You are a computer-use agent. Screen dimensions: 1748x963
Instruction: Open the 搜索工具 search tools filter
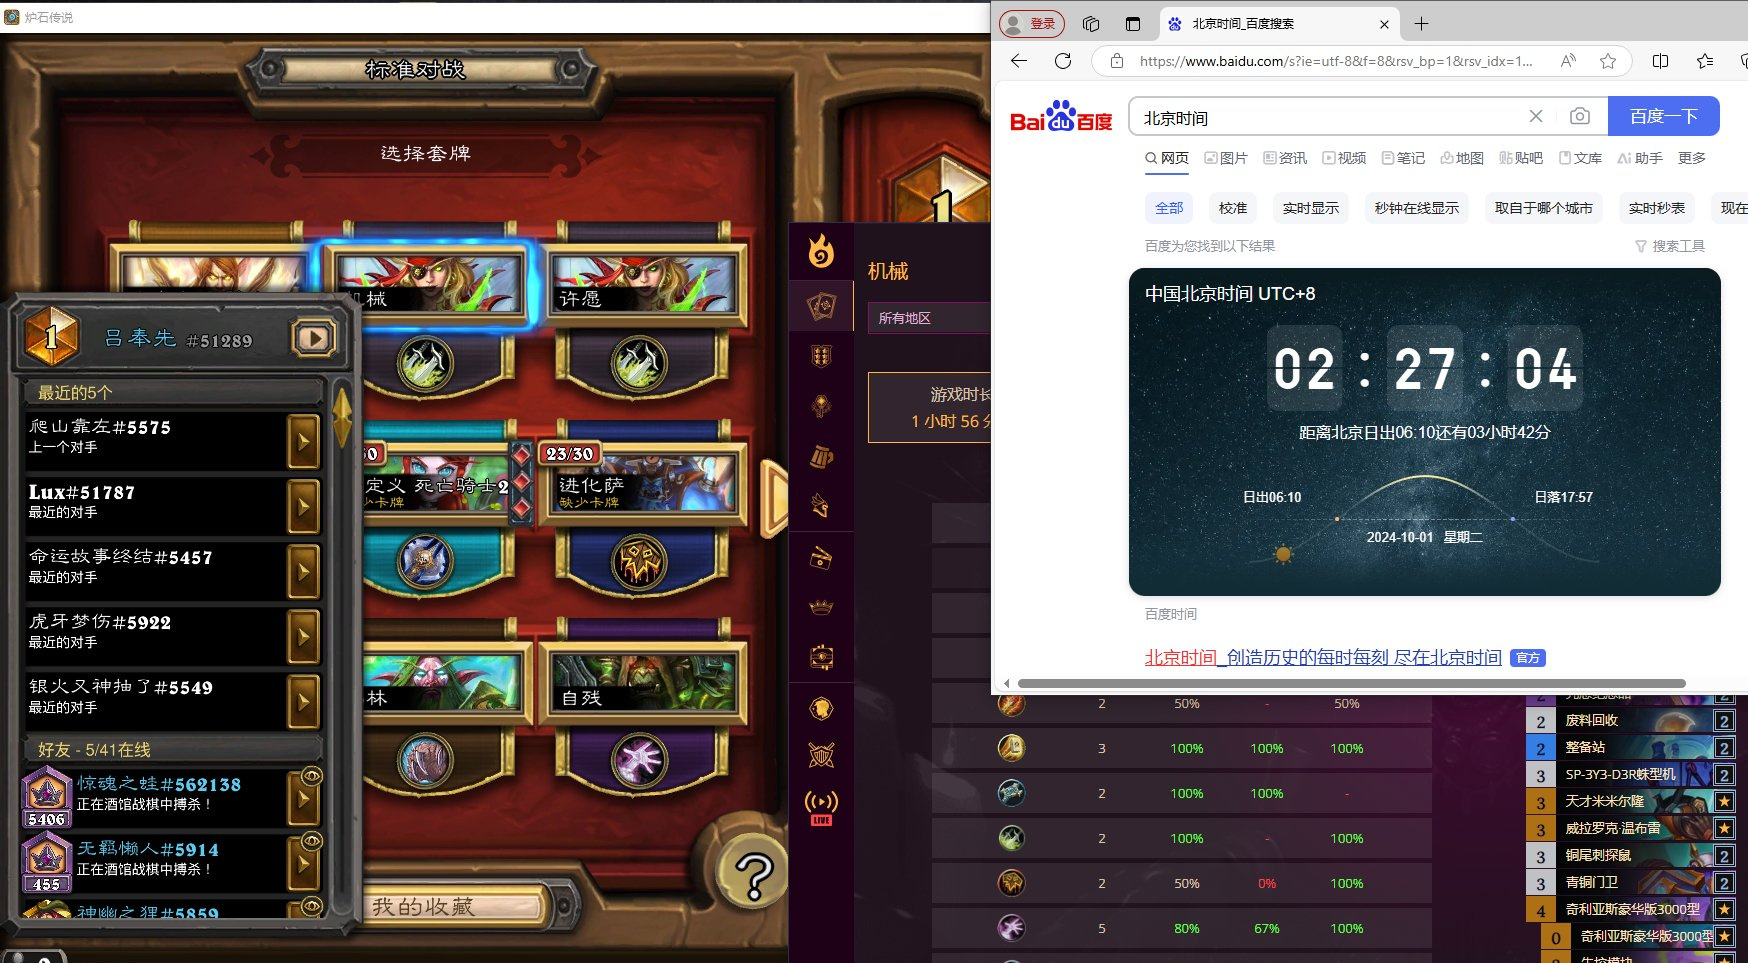click(x=1669, y=246)
